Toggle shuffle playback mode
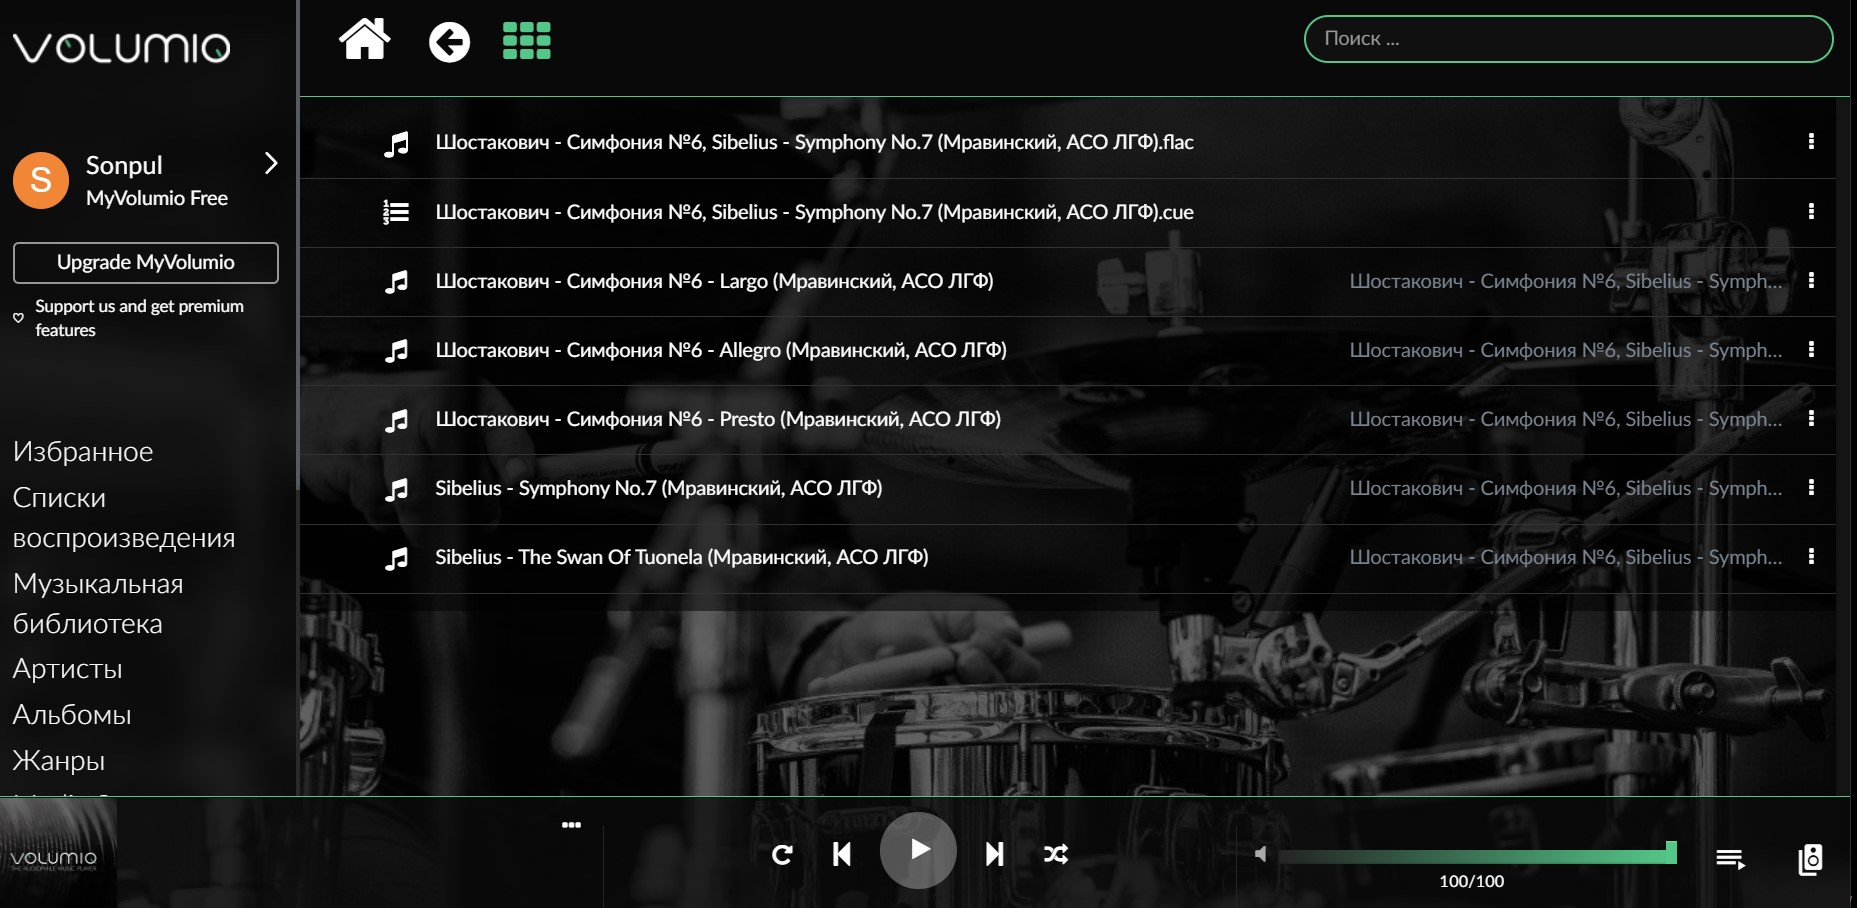Screen dimensions: 1857x908 [1056, 854]
